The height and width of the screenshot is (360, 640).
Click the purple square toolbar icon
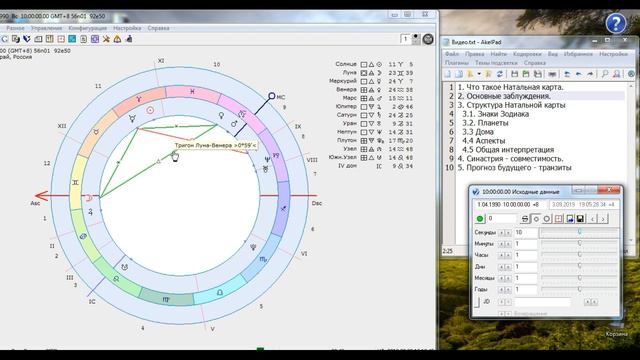point(95,39)
